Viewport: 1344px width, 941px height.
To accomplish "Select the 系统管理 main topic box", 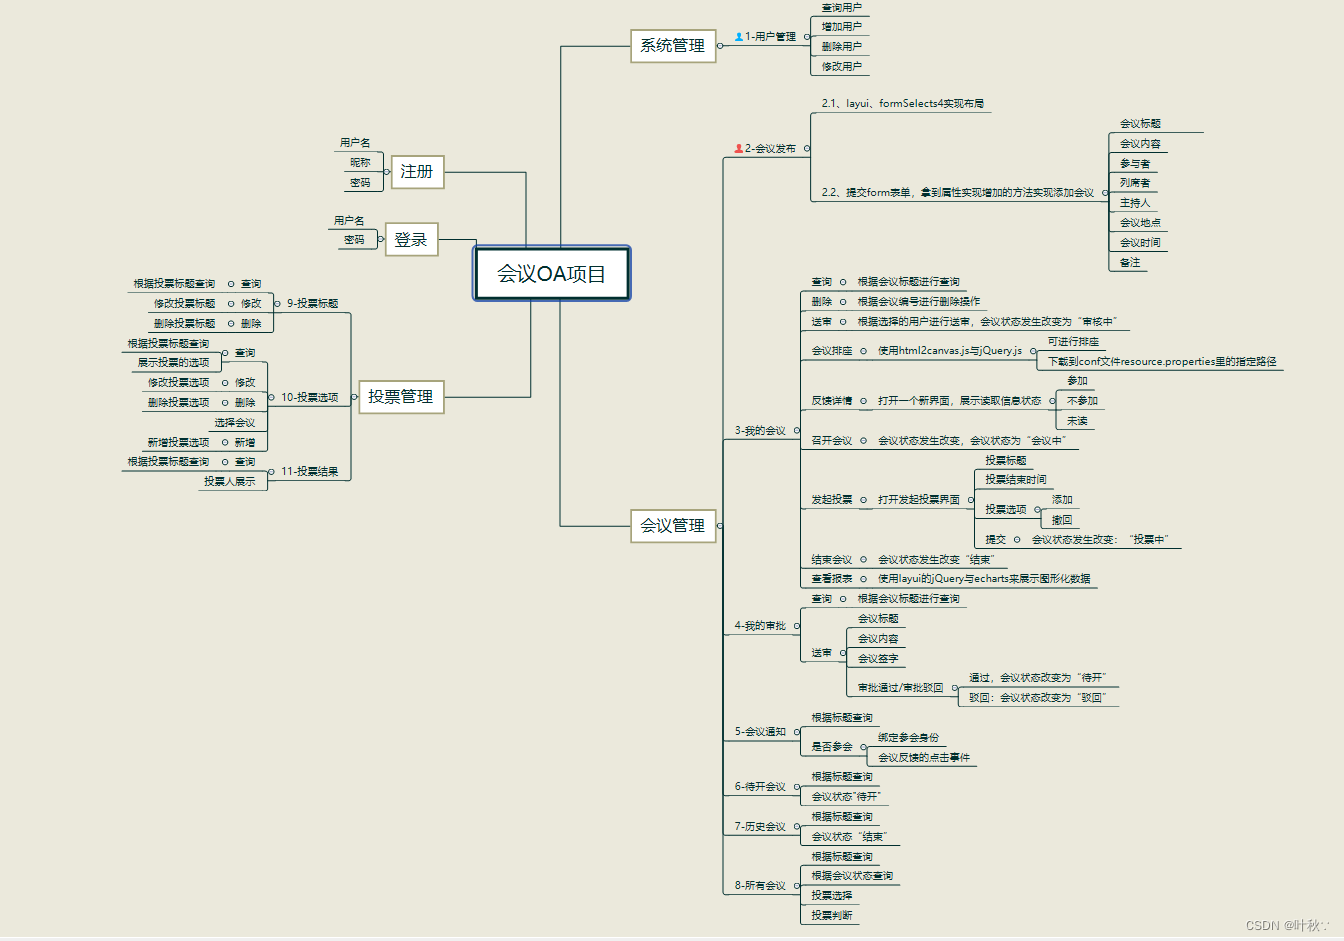I will [x=673, y=46].
